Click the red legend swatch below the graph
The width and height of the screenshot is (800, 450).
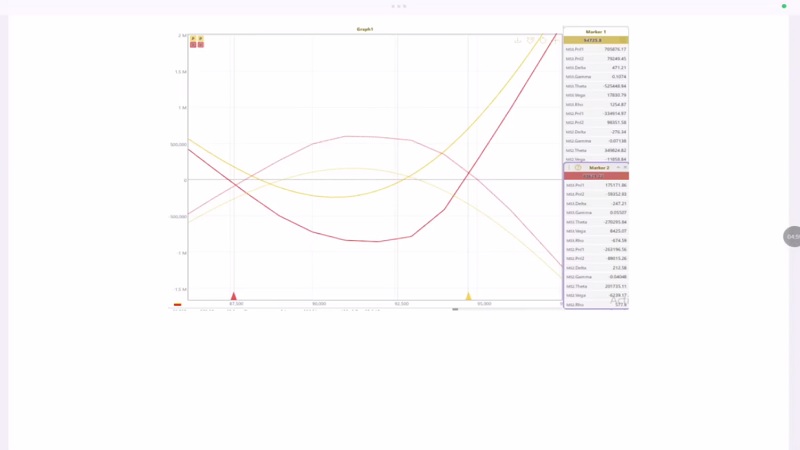point(177,305)
